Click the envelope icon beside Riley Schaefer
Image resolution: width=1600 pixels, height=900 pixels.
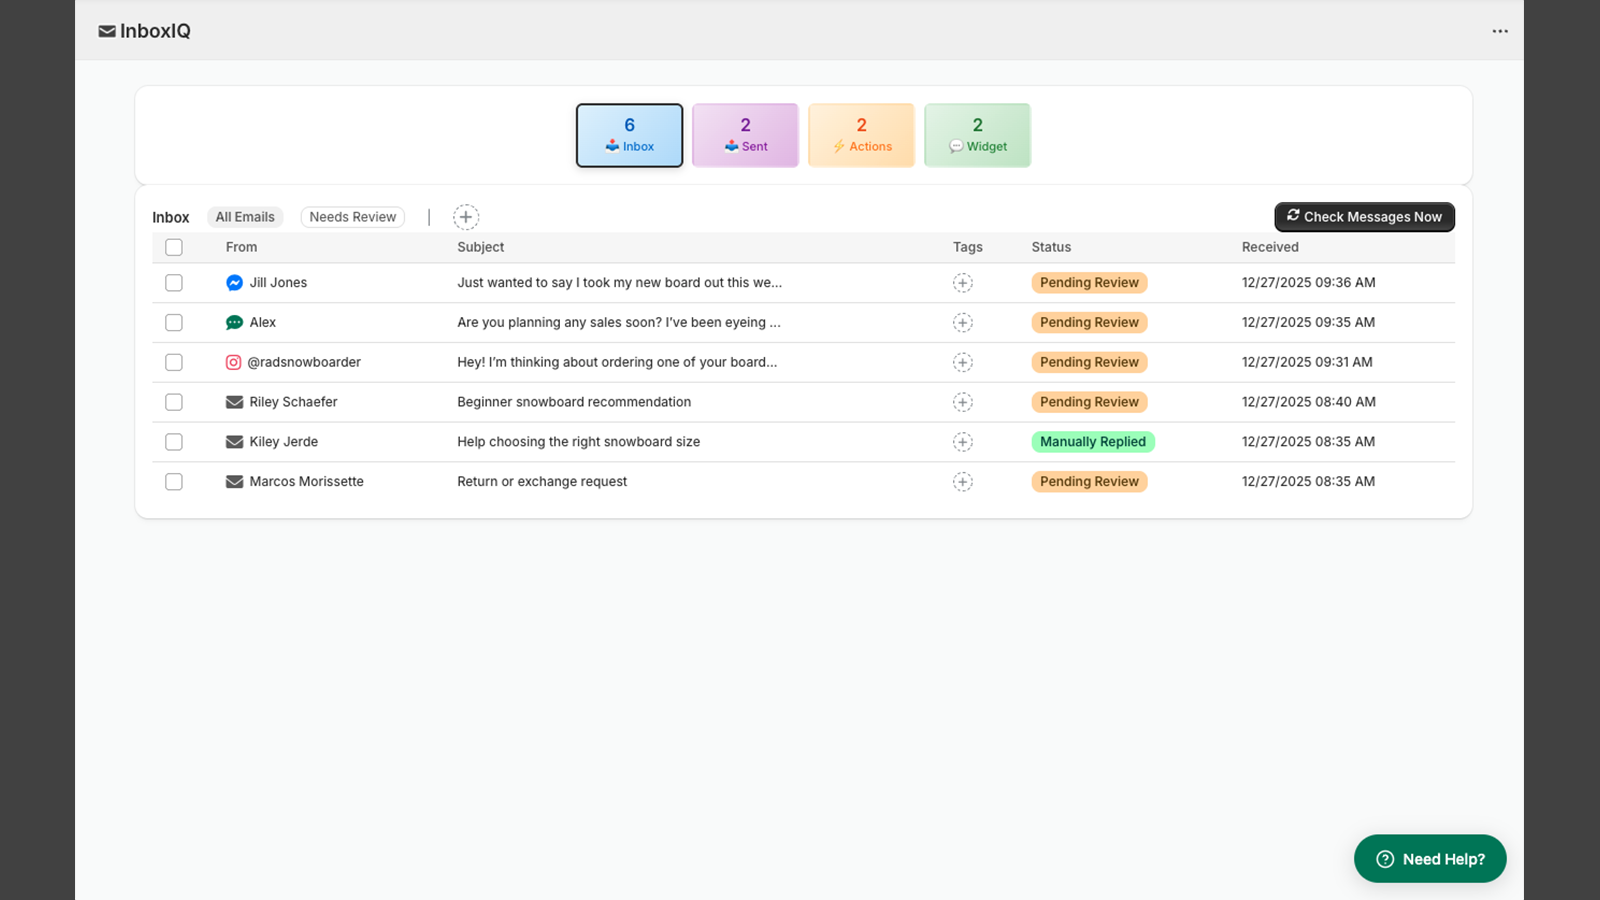pyautogui.click(x=234, y=402)
